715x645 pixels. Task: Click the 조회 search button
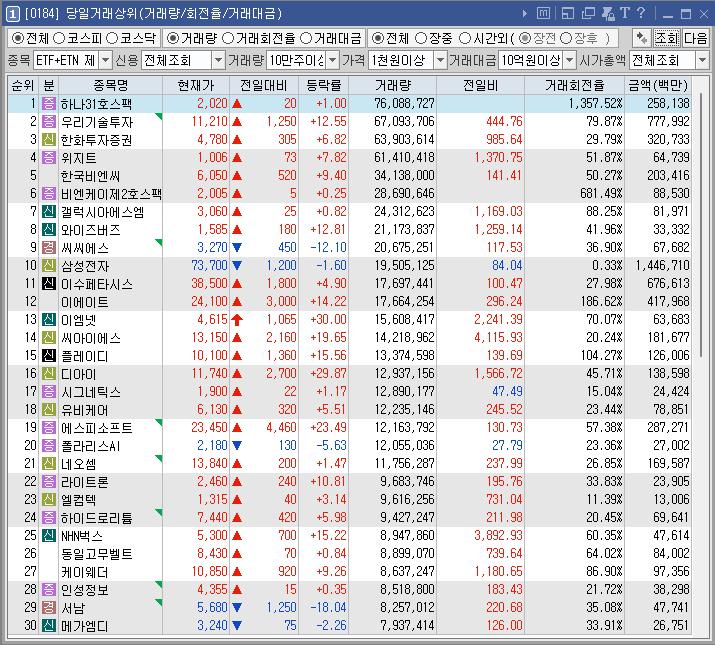coord(667,38)
